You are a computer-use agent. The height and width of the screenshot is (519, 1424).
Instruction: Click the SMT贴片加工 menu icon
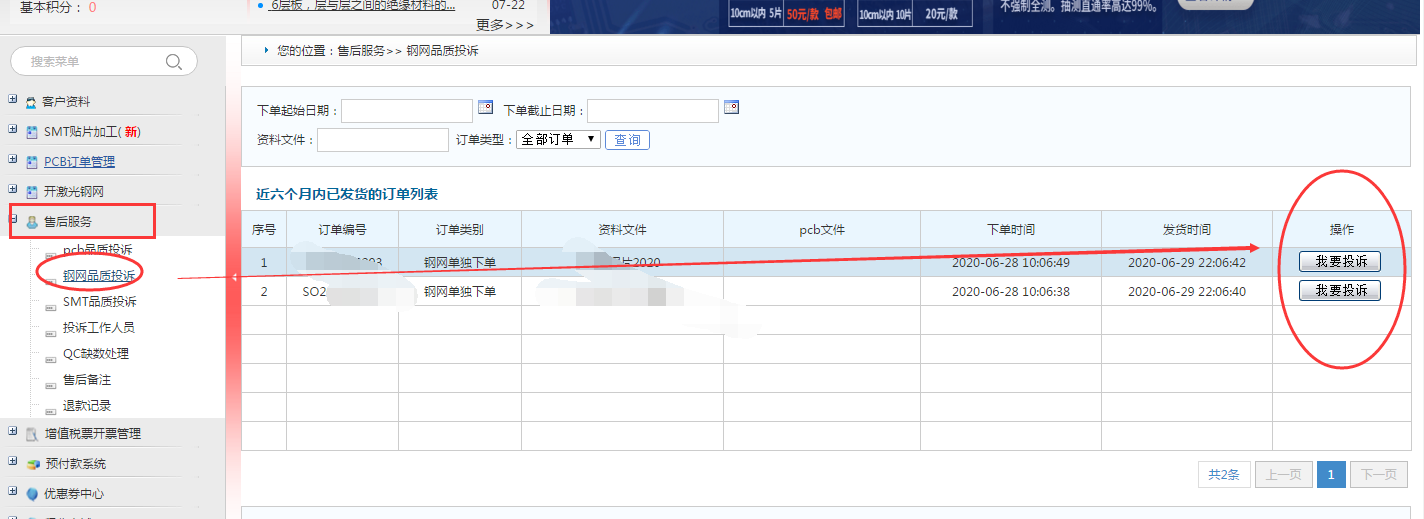[x=32, y=132]
